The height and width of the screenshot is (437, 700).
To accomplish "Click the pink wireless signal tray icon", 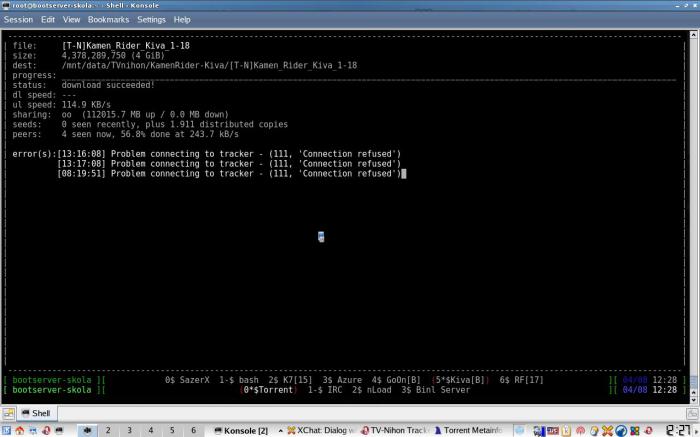I will click(x=580, y=431).
